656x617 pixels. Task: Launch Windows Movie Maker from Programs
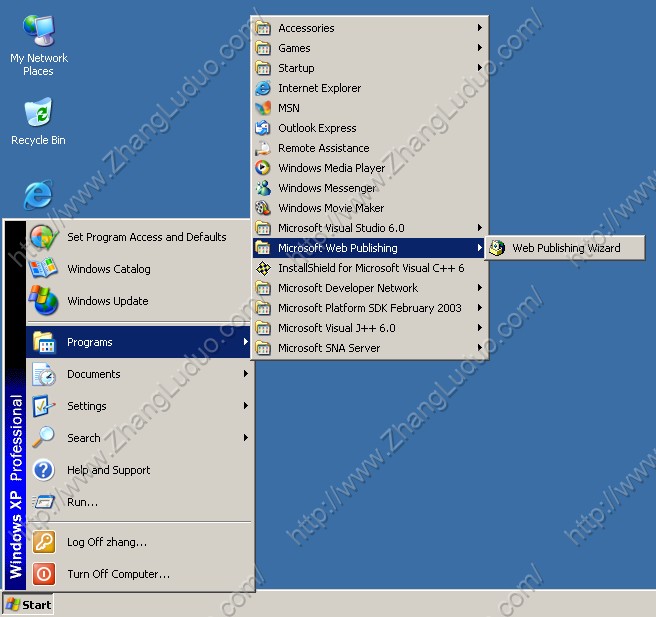[369, 208]
